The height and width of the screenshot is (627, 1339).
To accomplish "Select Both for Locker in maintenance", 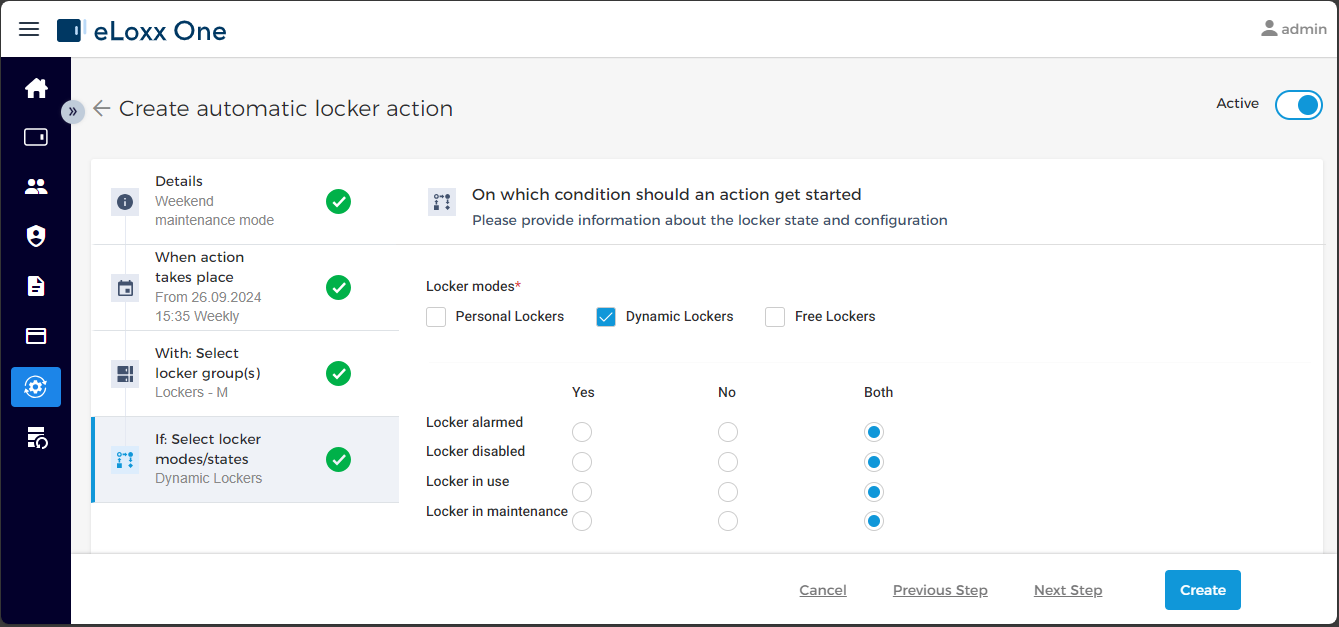I will [874, 521].
